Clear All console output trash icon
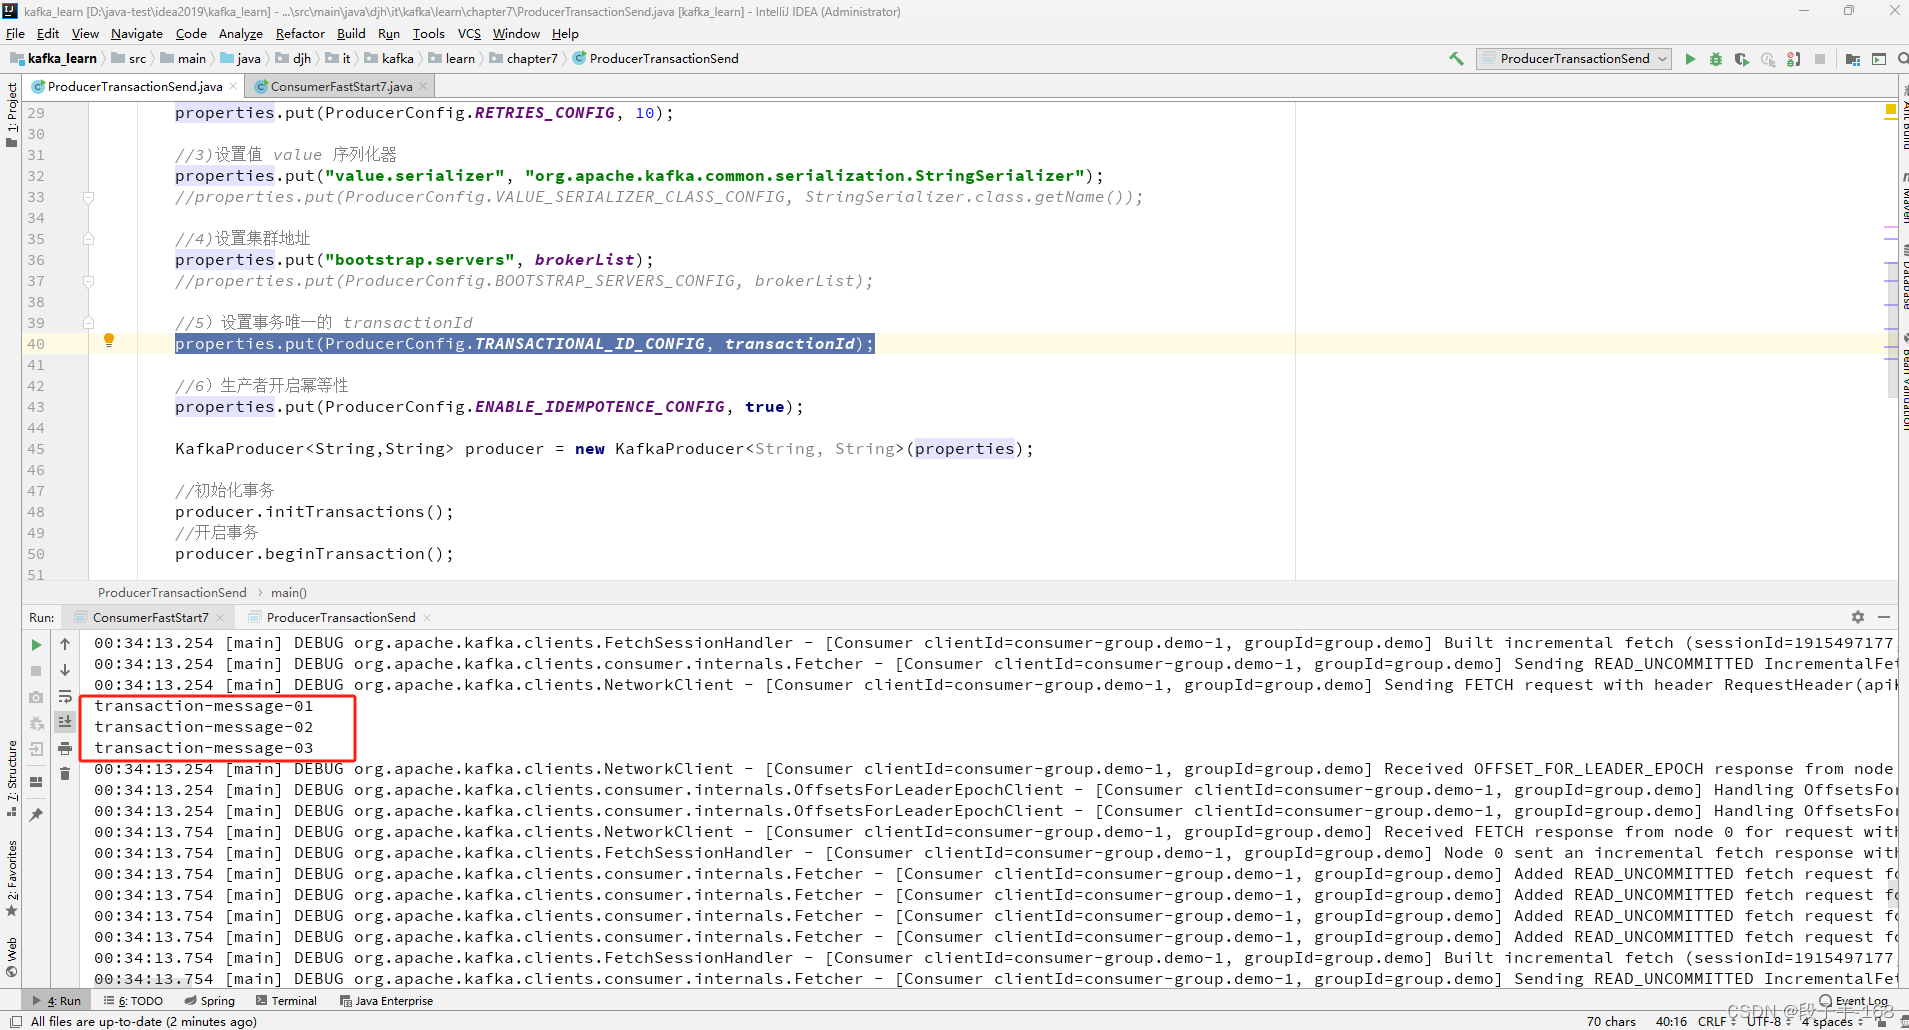Screen dimensions: 1909x1030 [65, 774]
